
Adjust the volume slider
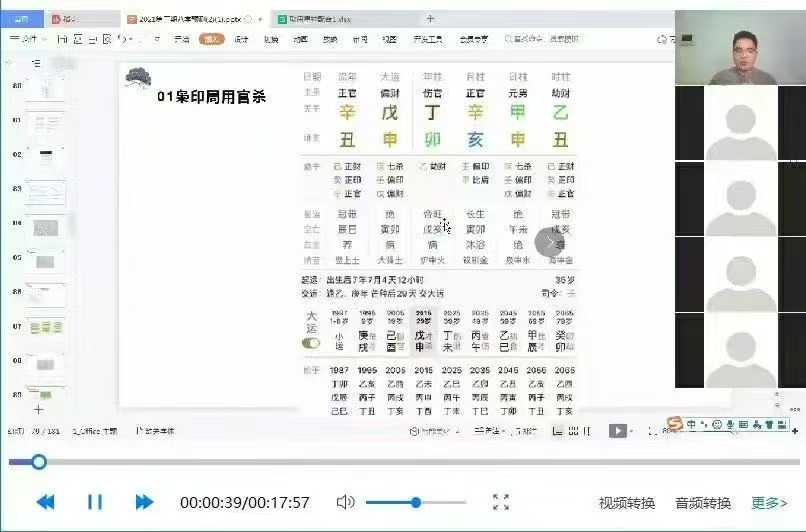pos(416,502)
